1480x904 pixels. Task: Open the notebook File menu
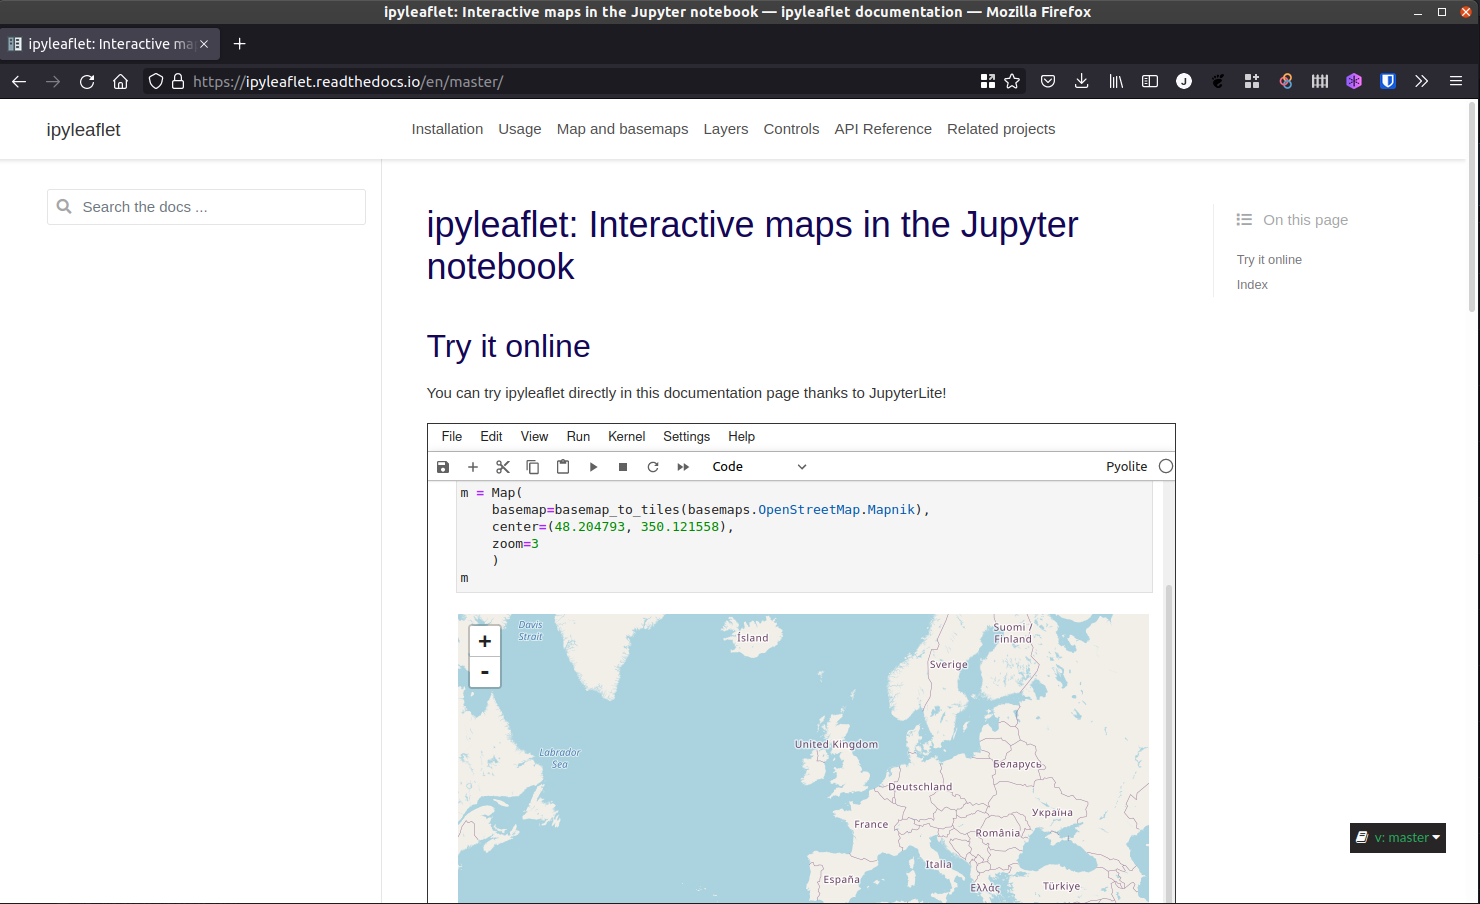point(452,437)
